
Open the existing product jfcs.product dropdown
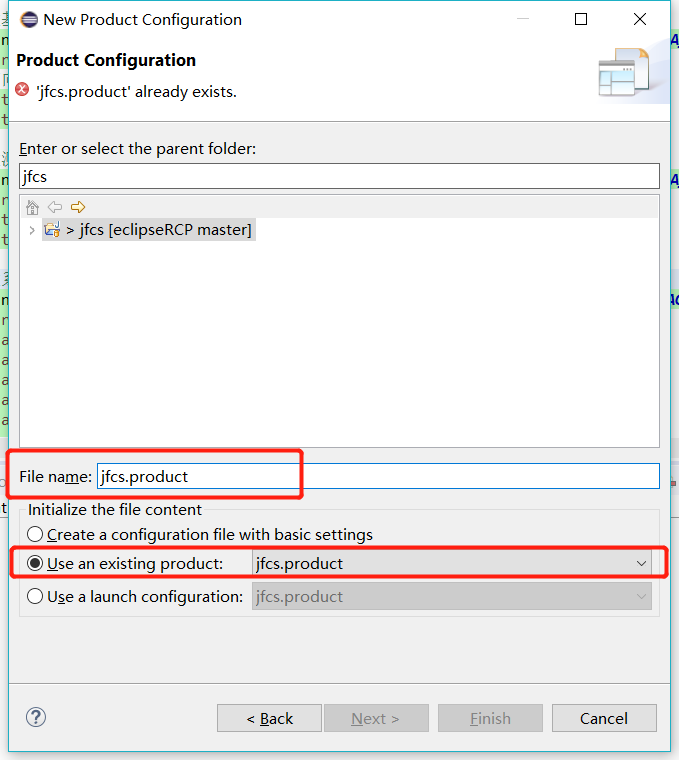click(452, 563)
